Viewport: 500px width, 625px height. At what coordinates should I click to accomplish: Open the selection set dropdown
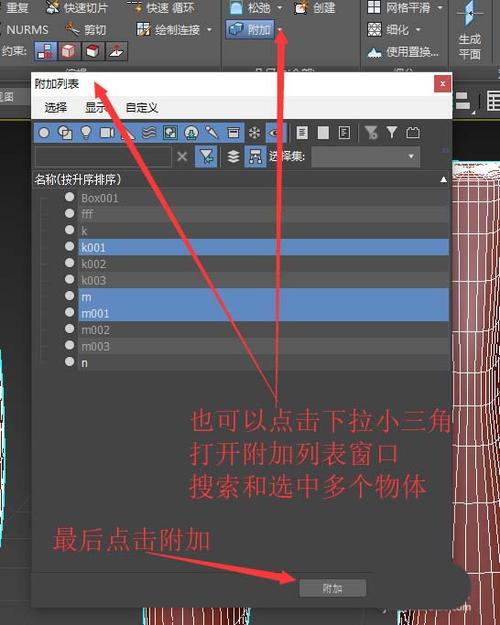pos(365,157)
